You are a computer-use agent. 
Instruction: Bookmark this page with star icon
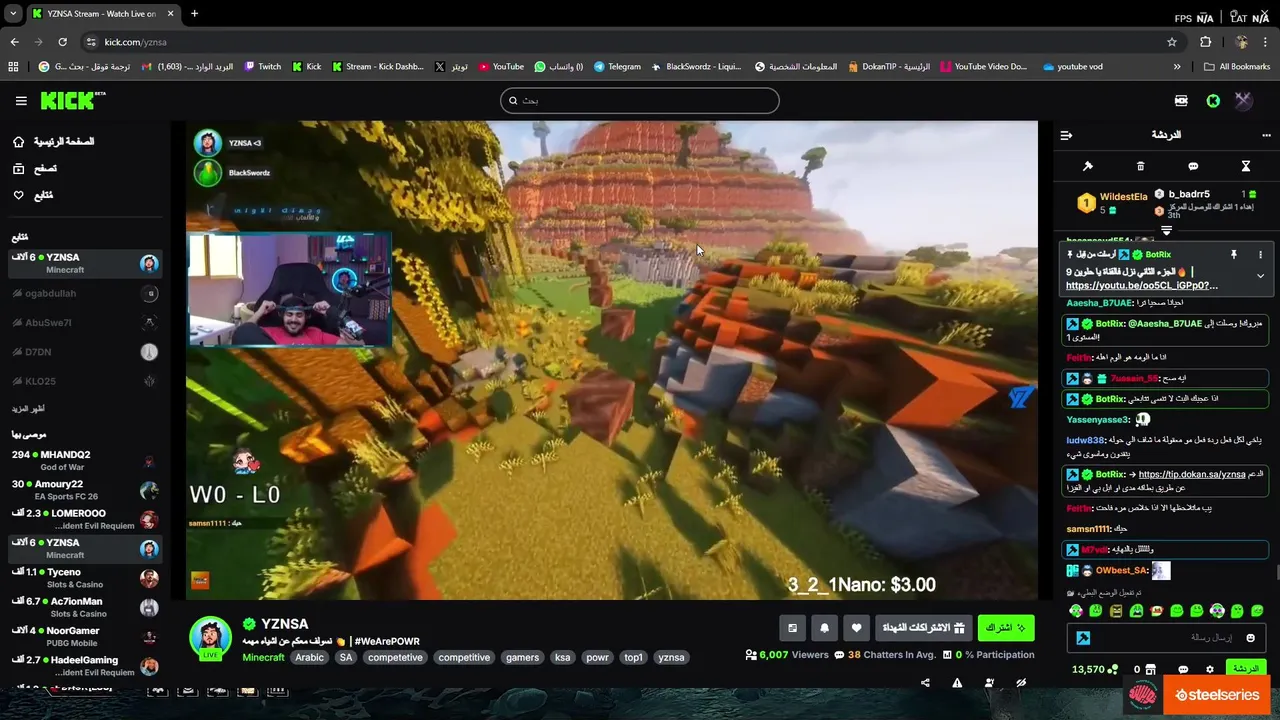[x=1172, y=42]
